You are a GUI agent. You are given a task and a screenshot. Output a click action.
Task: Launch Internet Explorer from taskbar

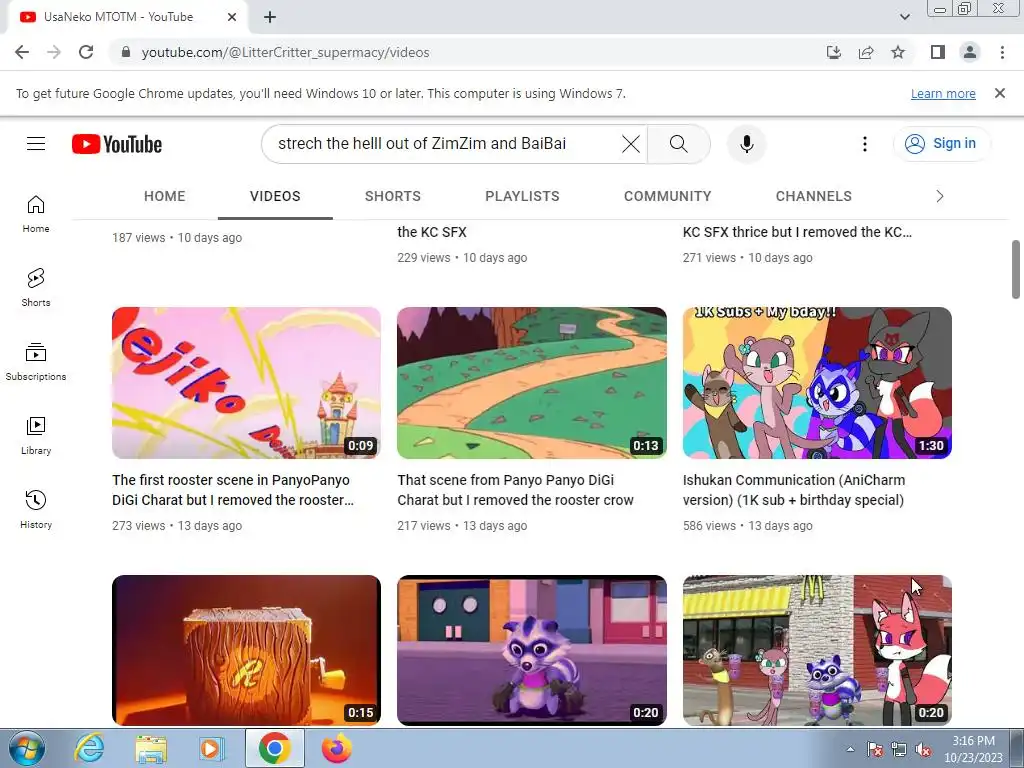[x=89, y=748]
